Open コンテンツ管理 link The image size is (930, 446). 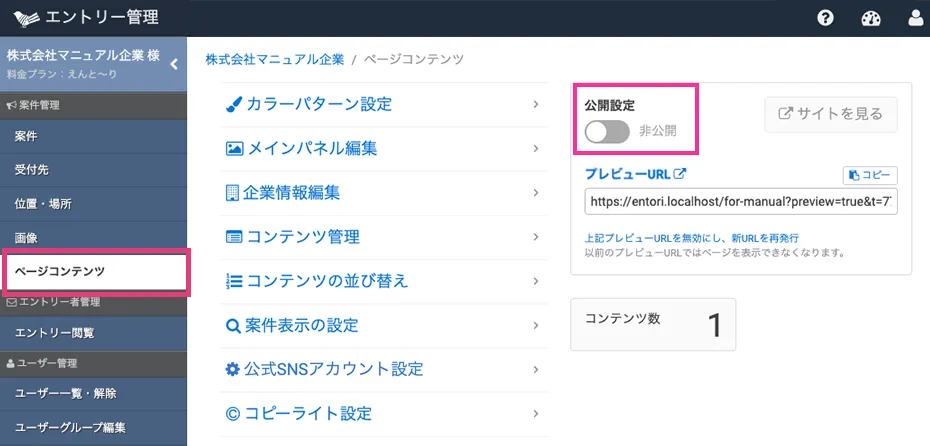(x=303, y=237)
